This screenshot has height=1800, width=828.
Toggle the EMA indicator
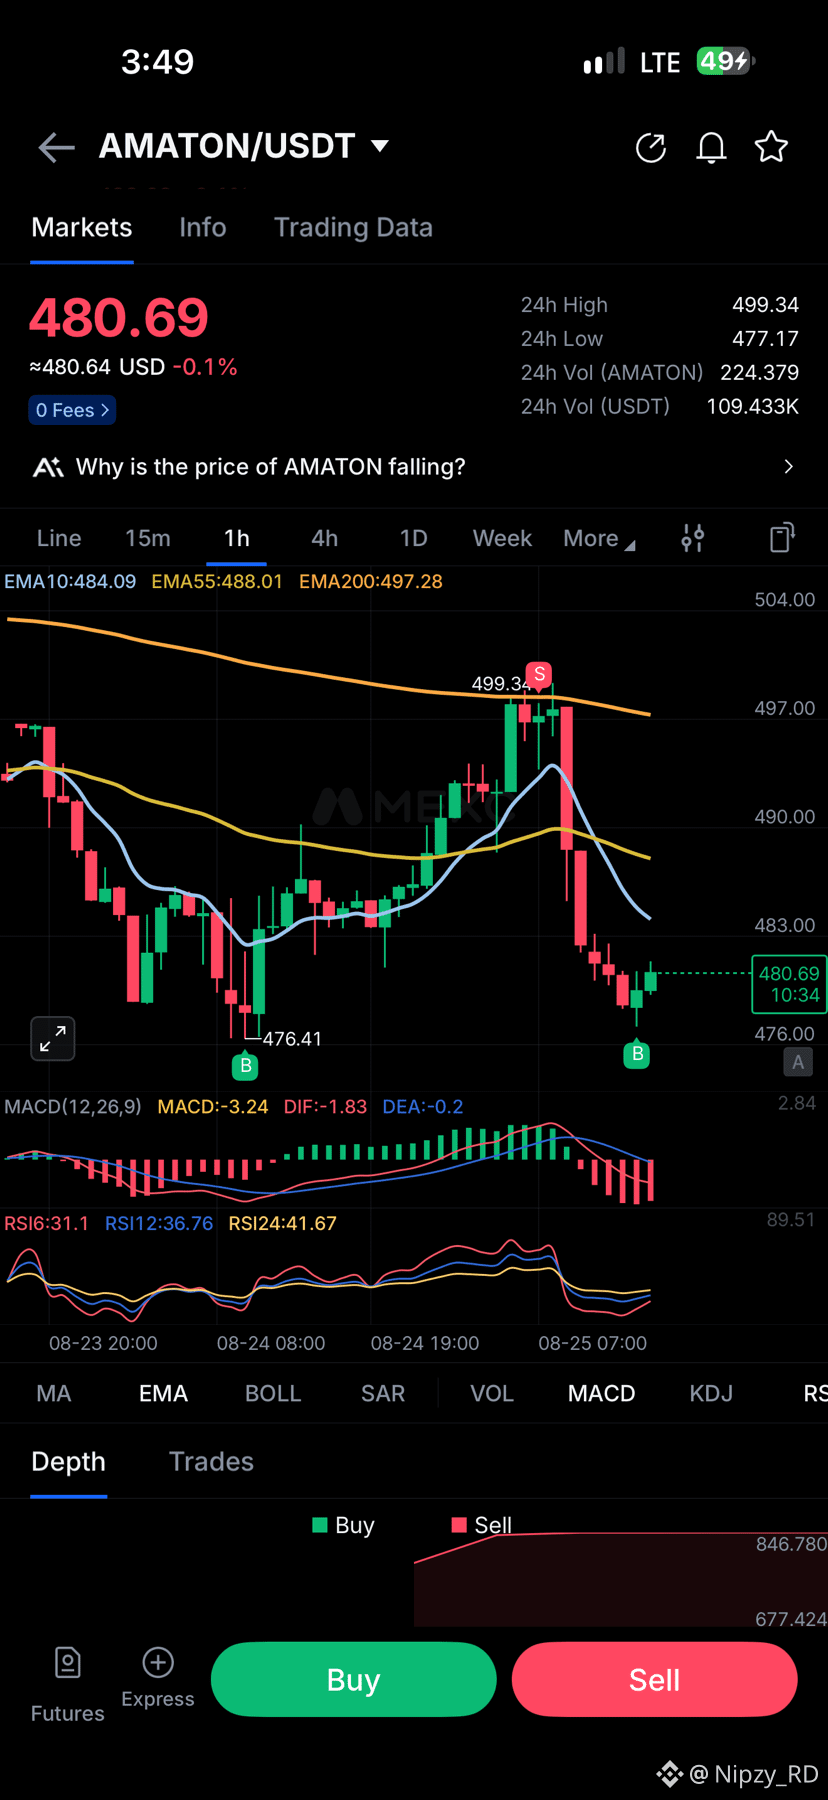[163, 1393]
